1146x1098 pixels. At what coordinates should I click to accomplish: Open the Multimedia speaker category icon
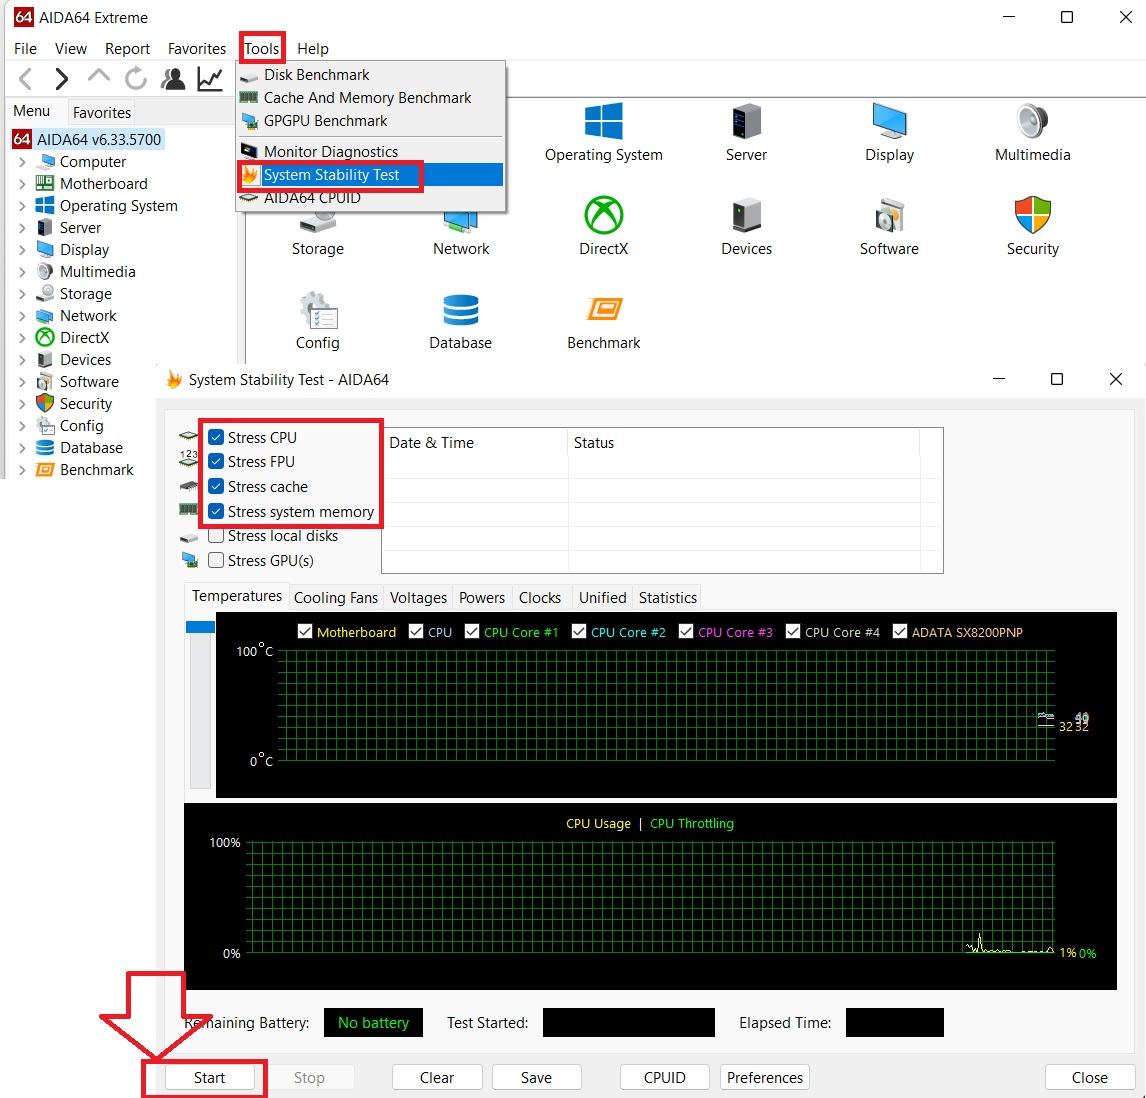(x=1032, y=121)
